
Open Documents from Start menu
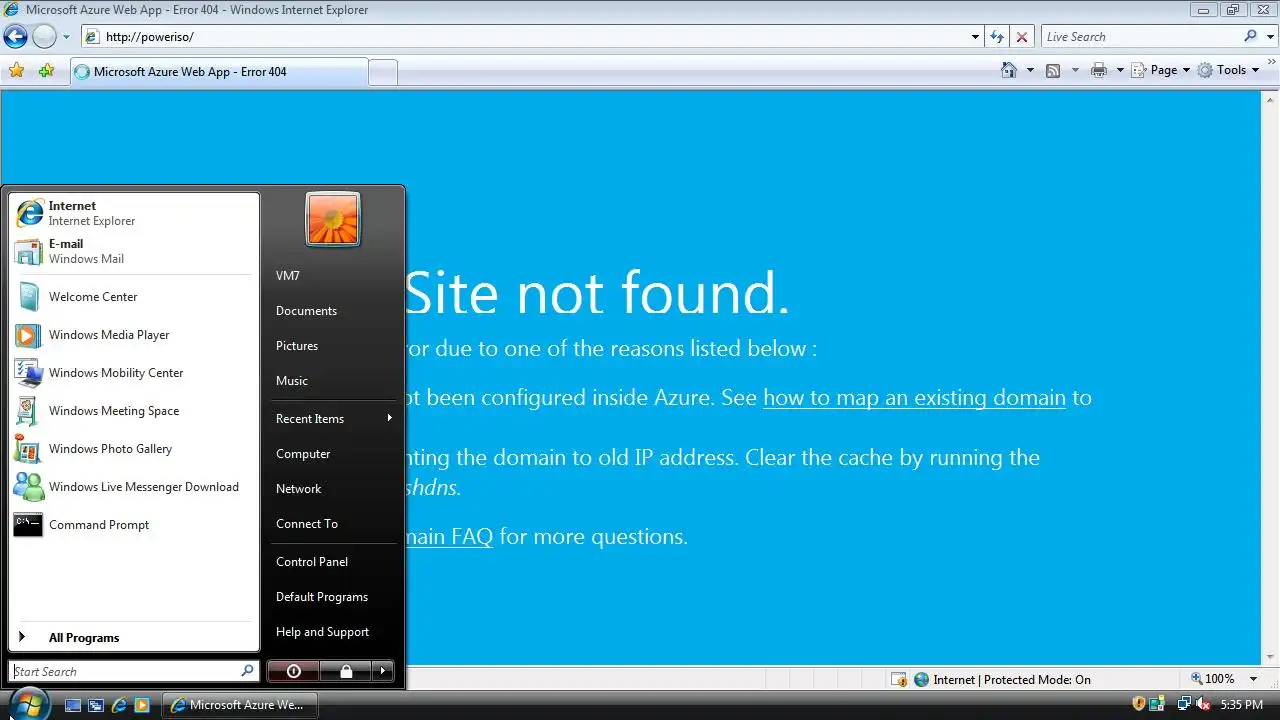[333, 311]
